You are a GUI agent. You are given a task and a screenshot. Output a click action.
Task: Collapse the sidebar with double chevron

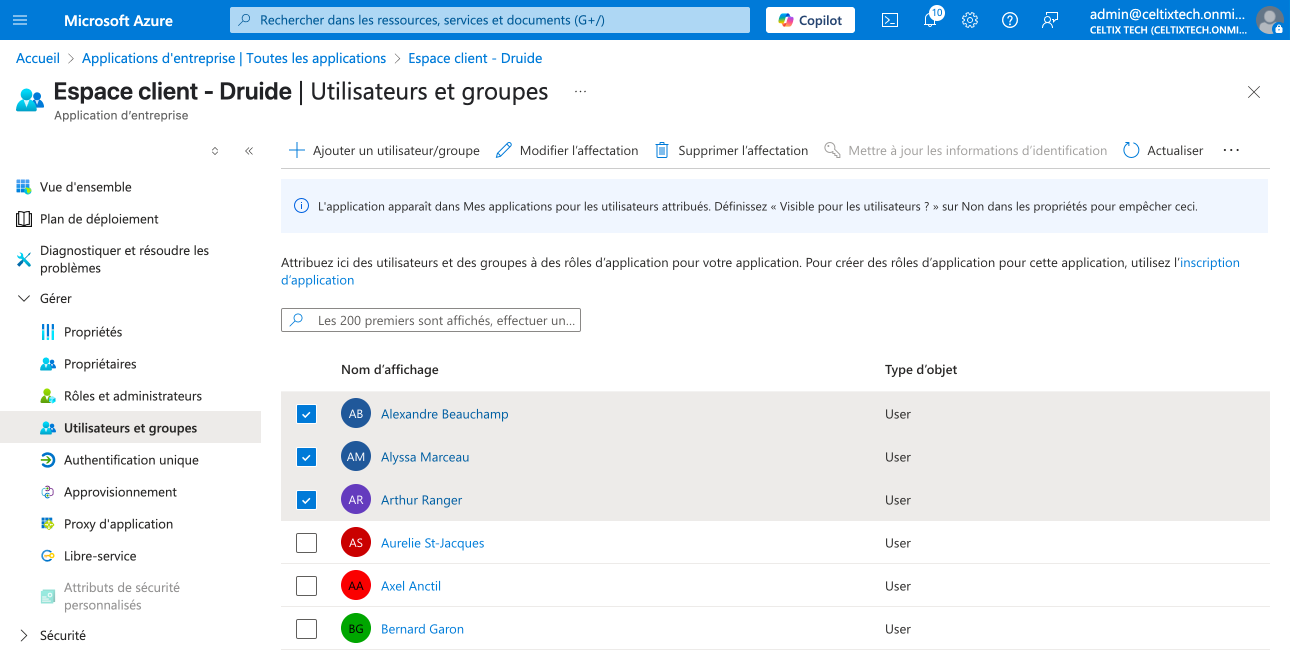pos(249,151)
